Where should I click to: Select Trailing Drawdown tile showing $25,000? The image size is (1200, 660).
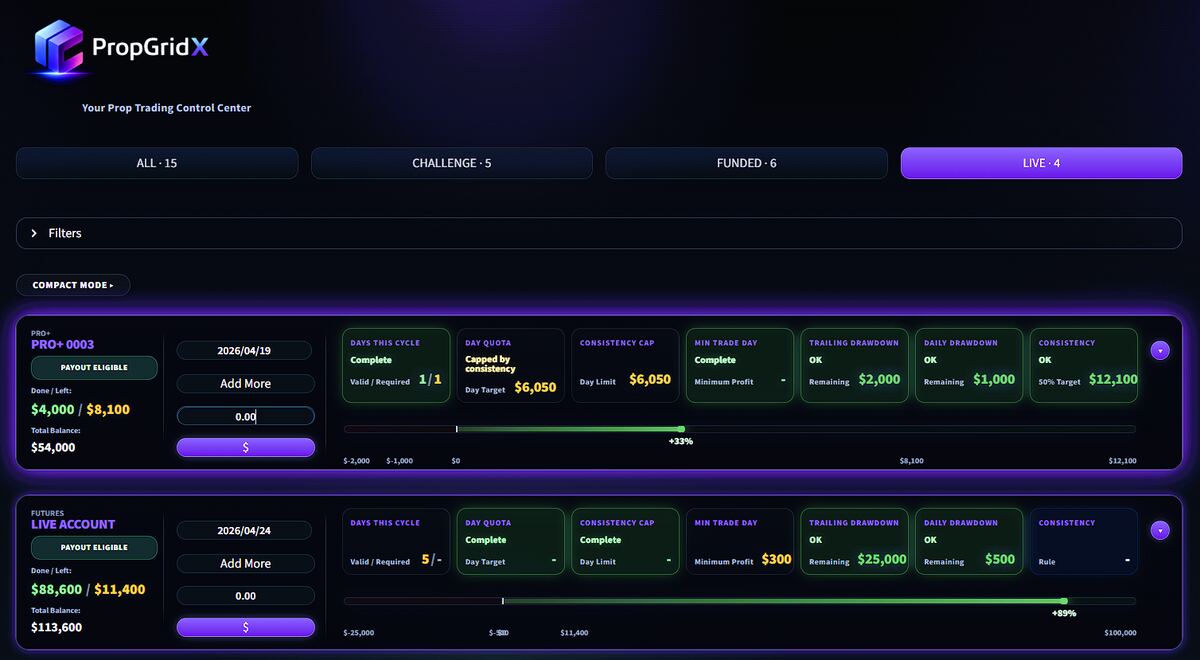[x=854, y=542]
